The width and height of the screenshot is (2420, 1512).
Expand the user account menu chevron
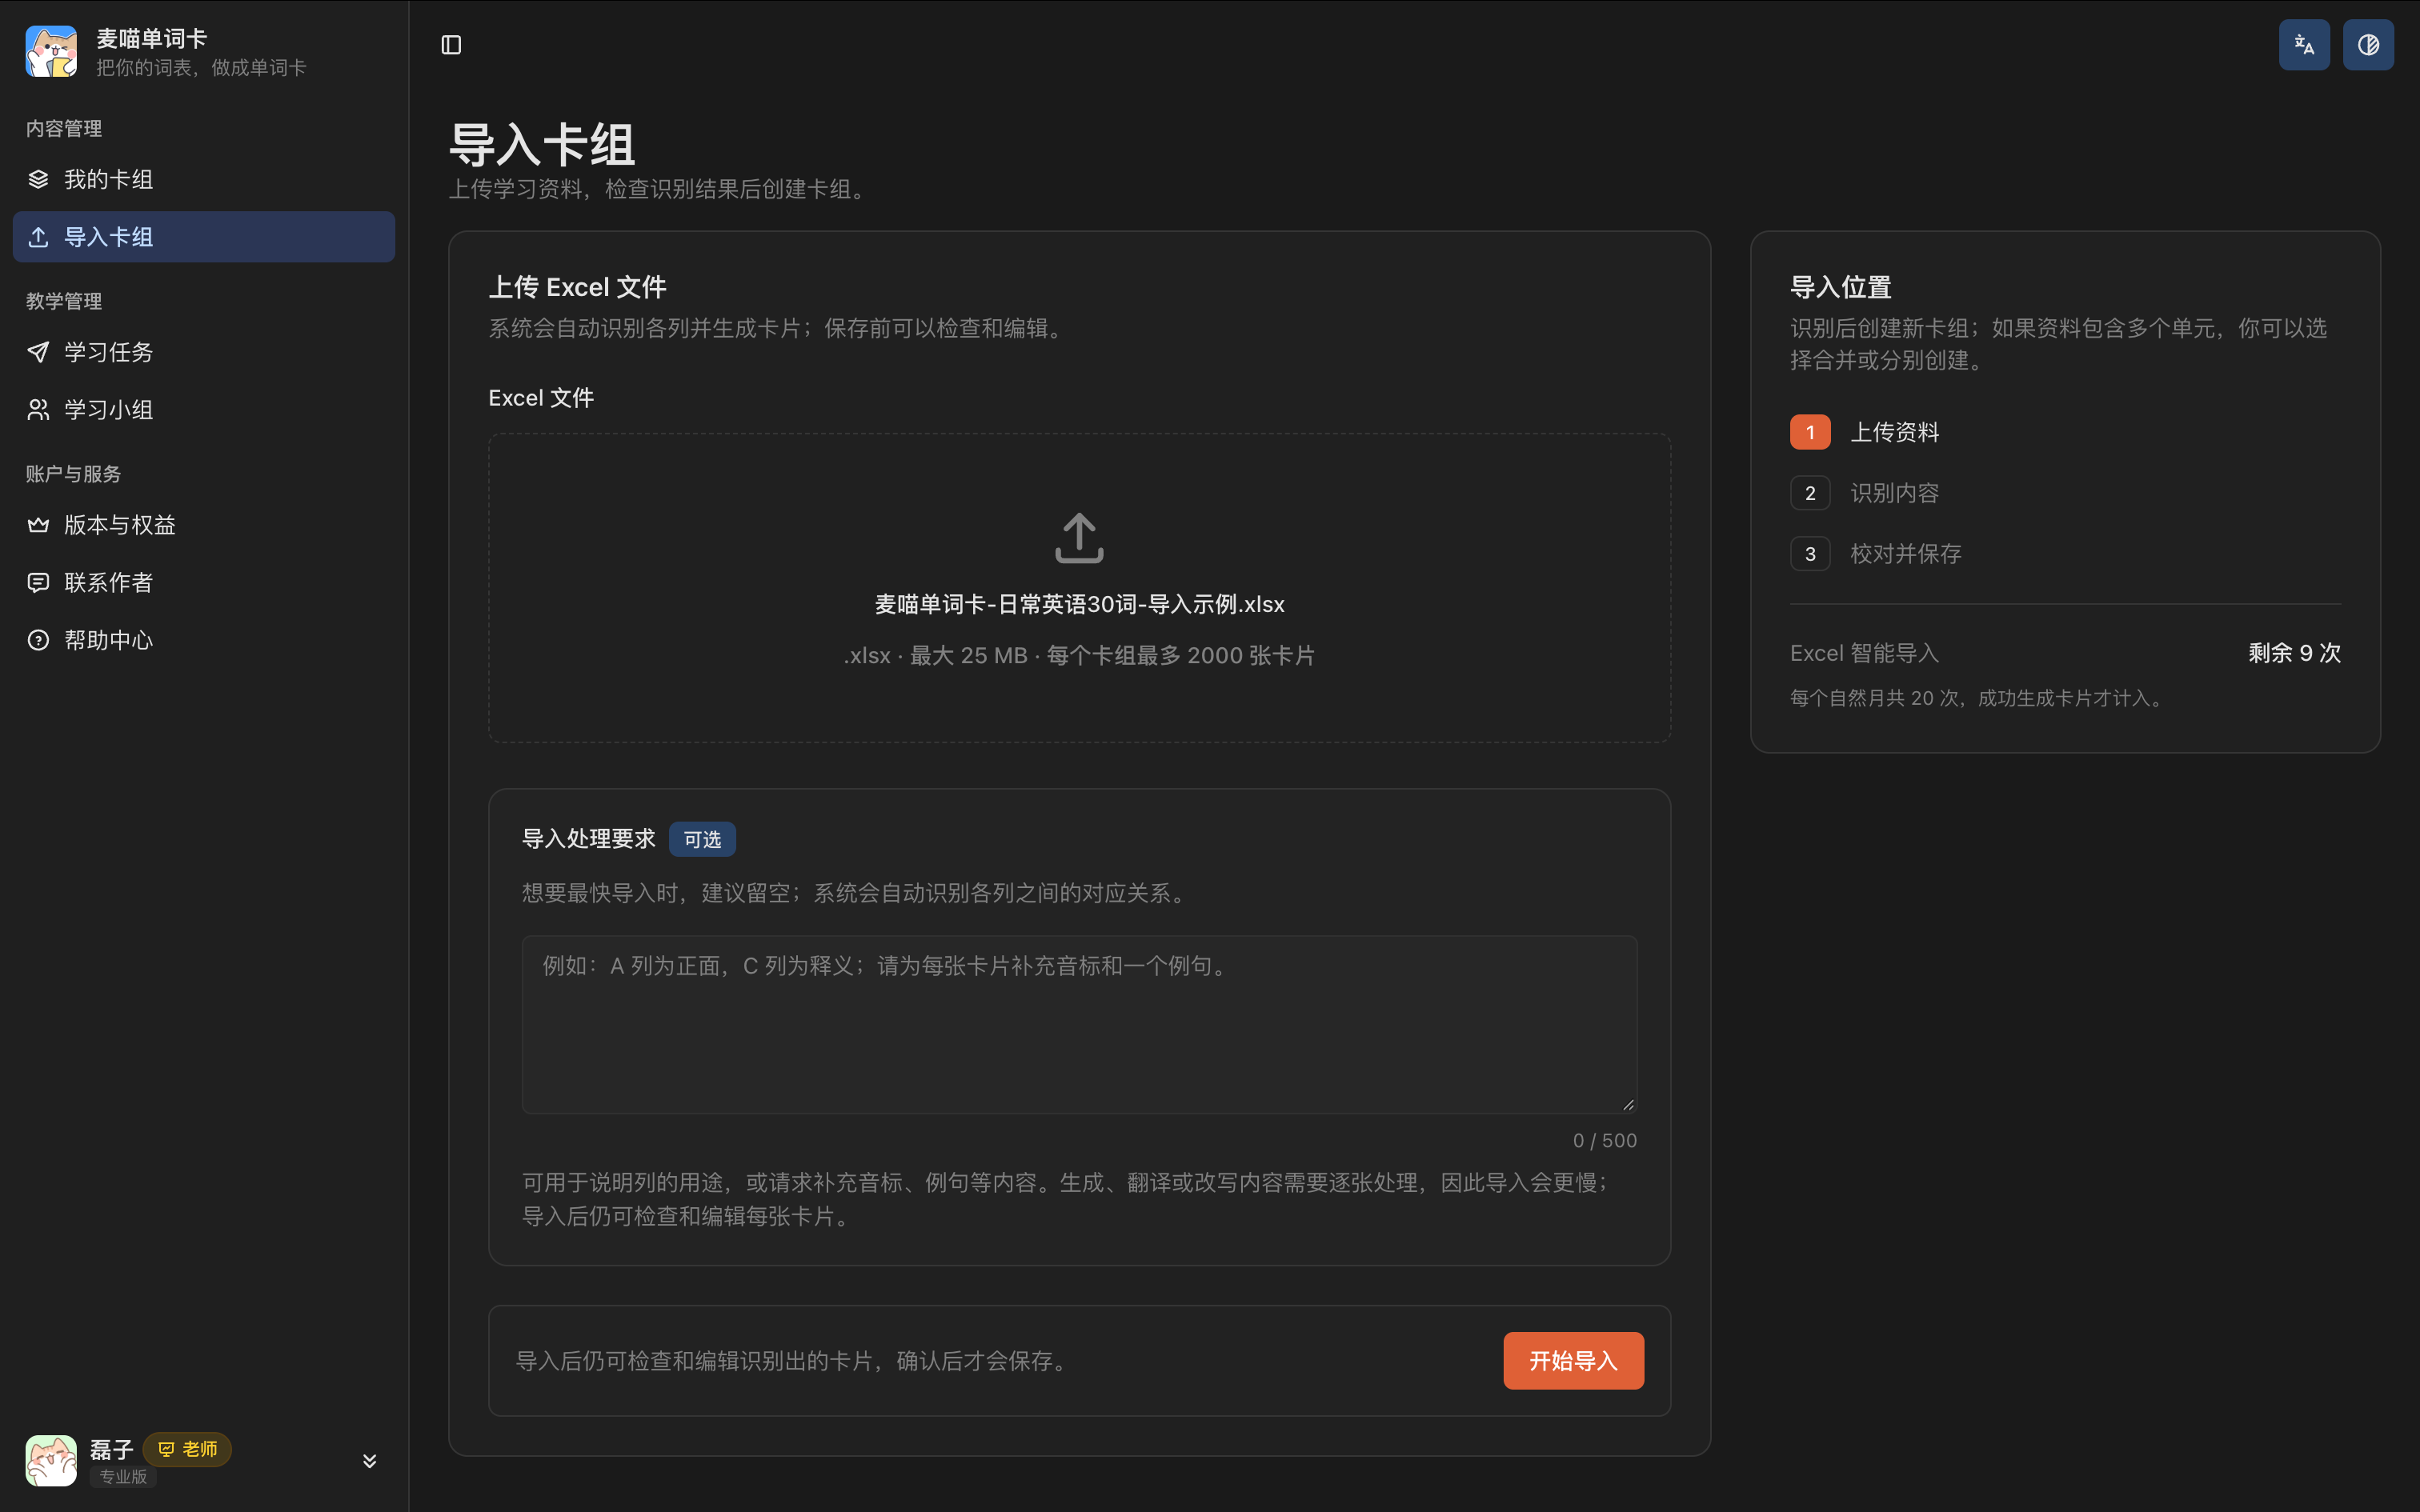coord(369,1461)
